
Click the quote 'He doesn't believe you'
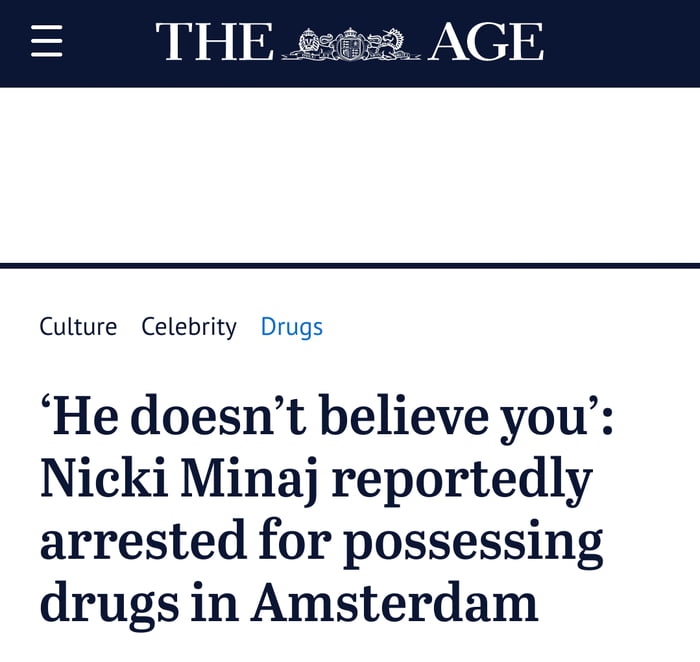point(328,418)
